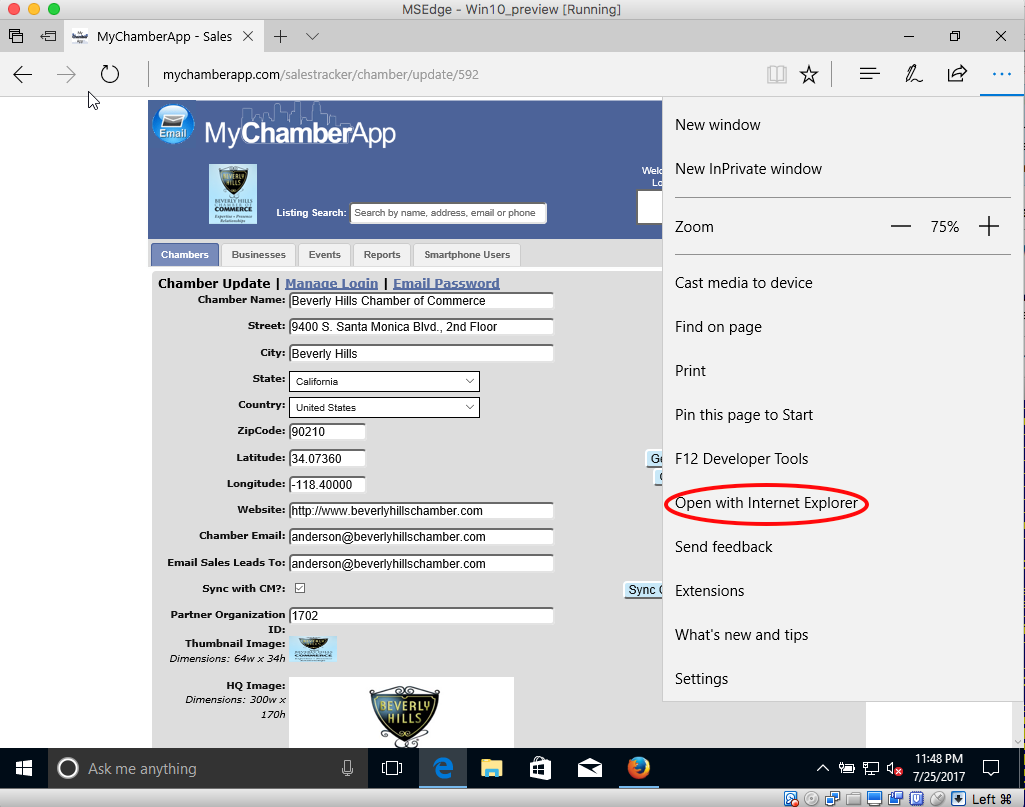Open the Hub icon in toolbar

tap(870, 74)
